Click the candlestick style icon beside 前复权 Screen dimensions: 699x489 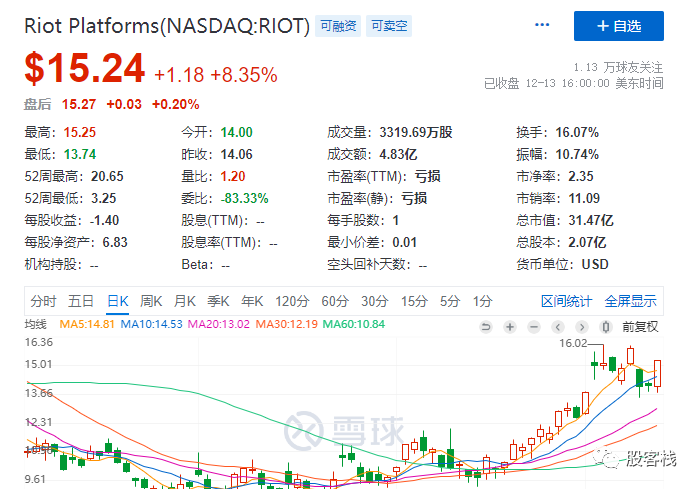tap(605, 327)
